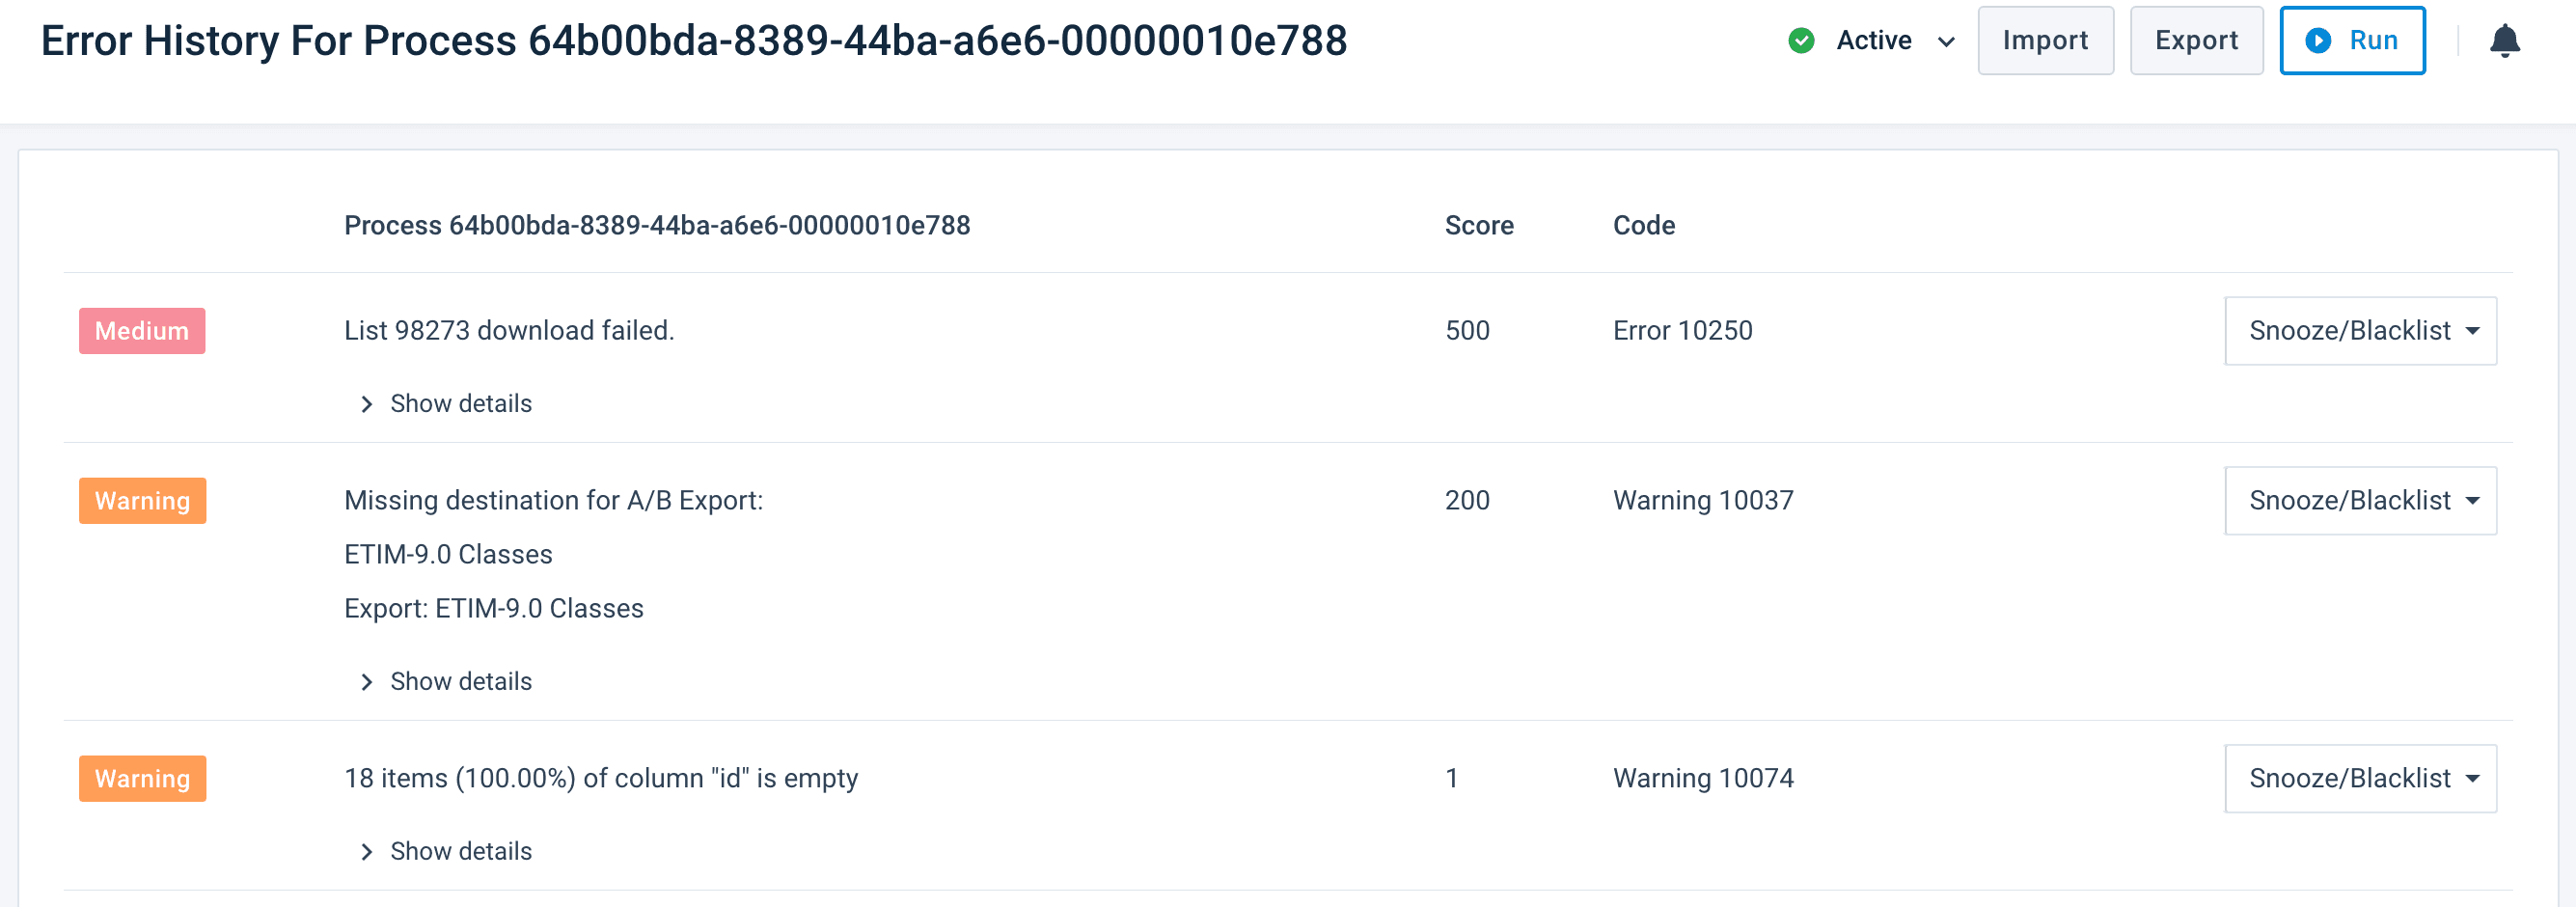Click the Warning badge for the empty column issue
Screen dimensions: 2576x907
click(142, 778)
